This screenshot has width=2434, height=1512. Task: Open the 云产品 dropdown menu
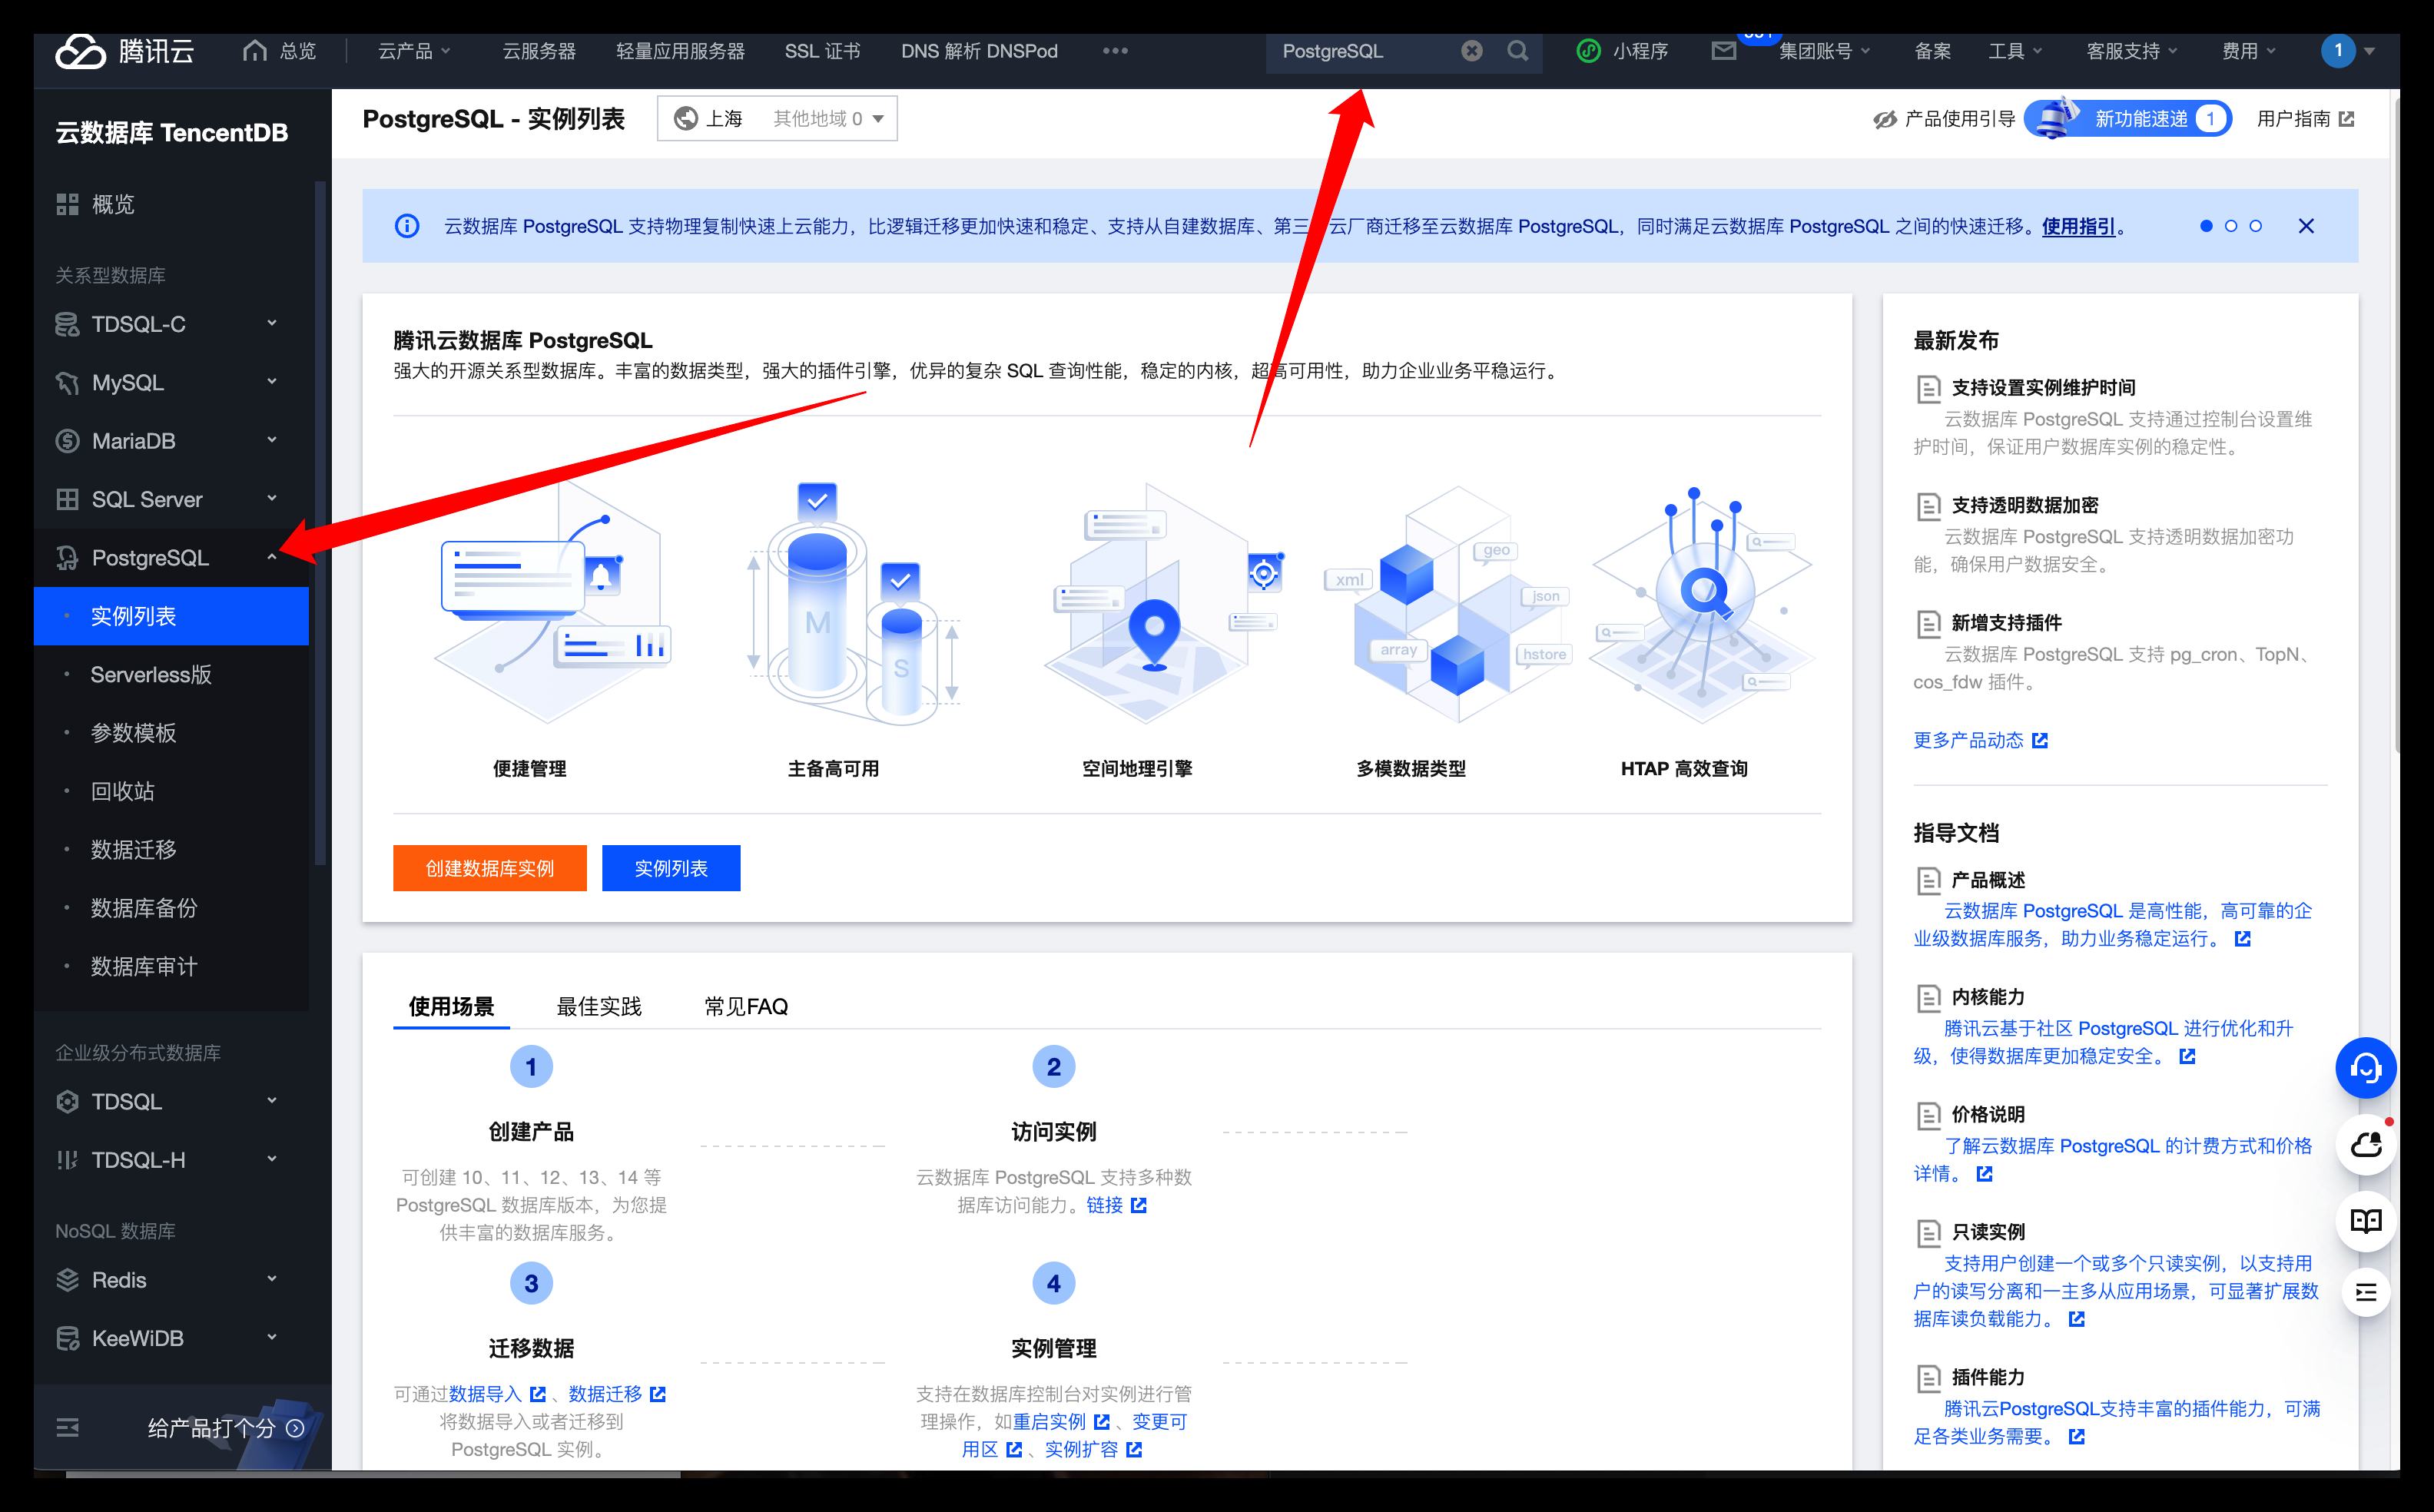point(414,51)
